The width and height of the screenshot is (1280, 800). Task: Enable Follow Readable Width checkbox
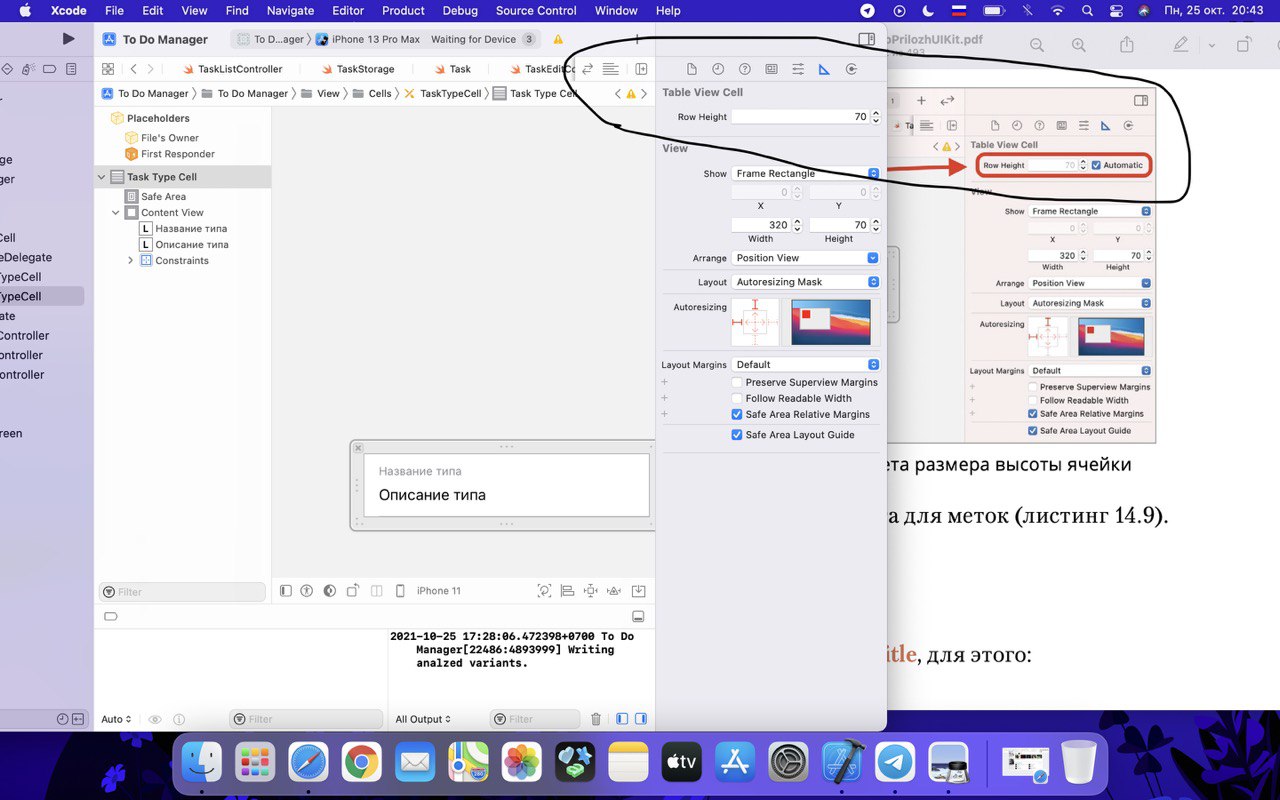pos(737,398)
